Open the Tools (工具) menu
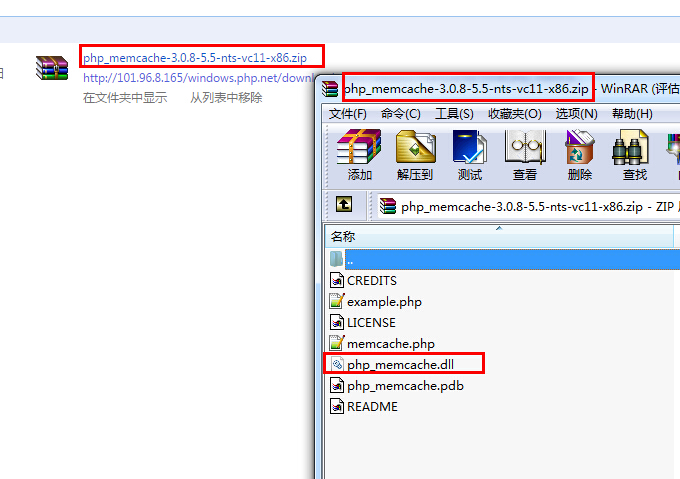The height and width of the screenshot is (479, 680). [x=454, y=114]
